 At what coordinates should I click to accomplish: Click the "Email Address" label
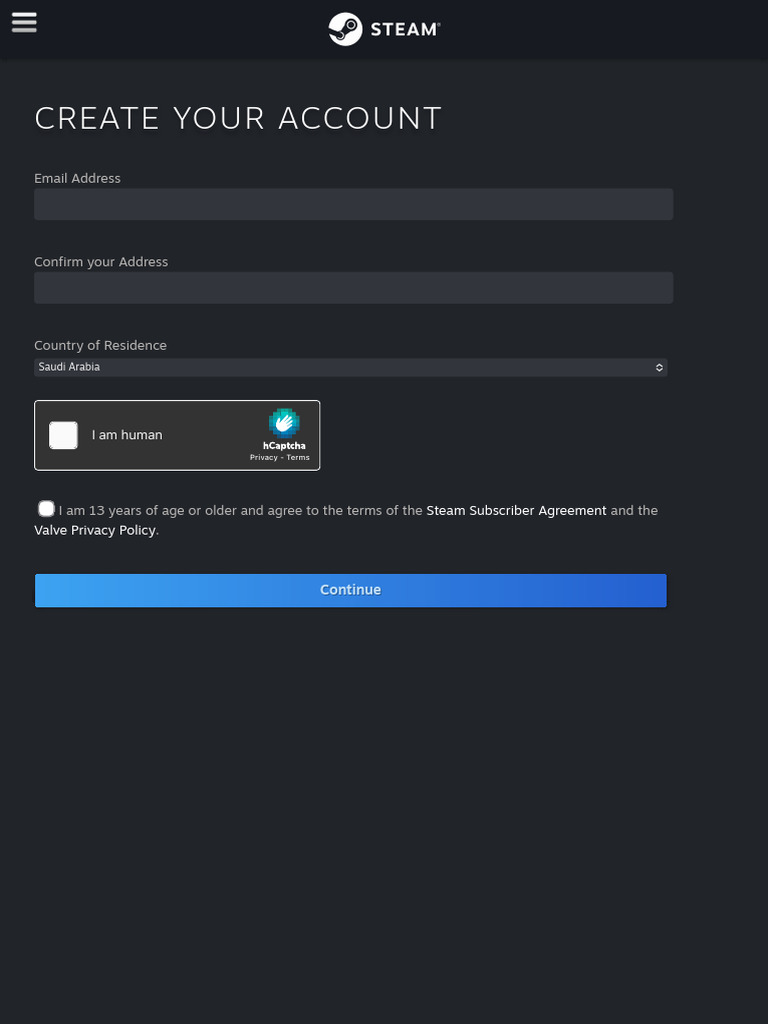(x=77, y=178)
